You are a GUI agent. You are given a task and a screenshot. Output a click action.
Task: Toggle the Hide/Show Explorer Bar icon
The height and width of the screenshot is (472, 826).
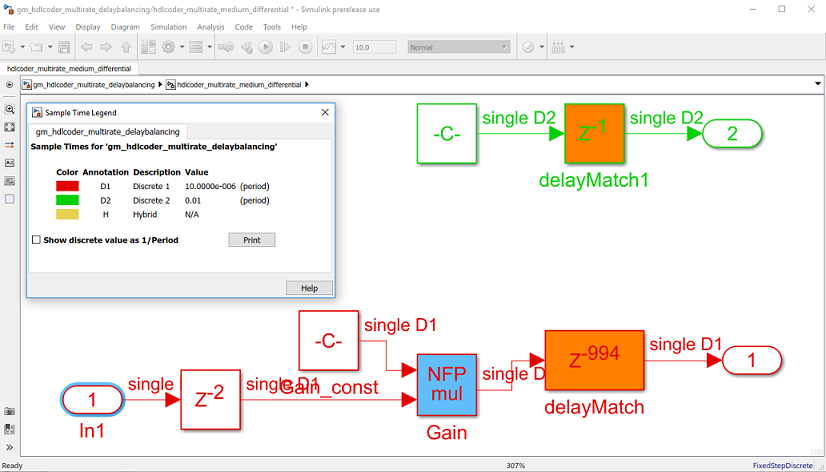9,84
